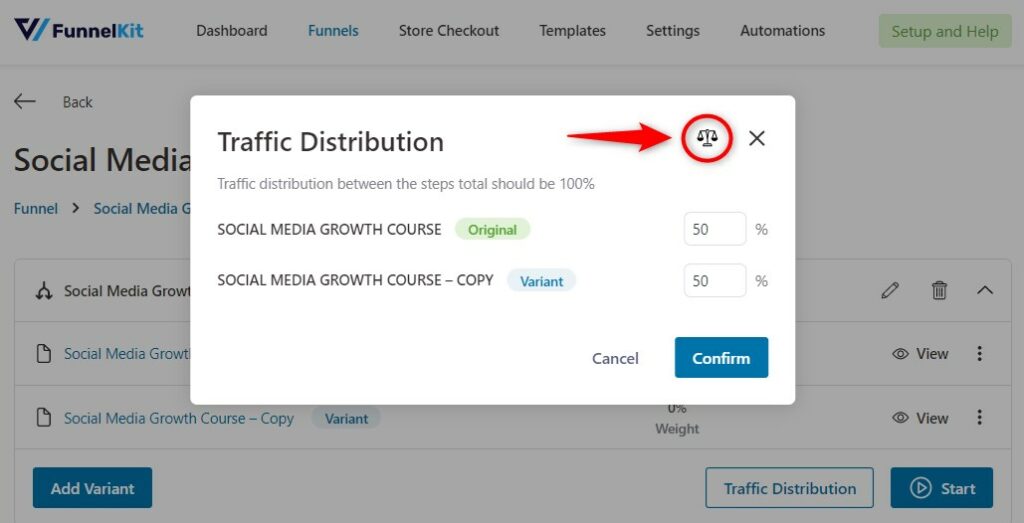The image size is (1024, 523).
Task: Click Setup and Help button
Action: click(x=944, y=31)
